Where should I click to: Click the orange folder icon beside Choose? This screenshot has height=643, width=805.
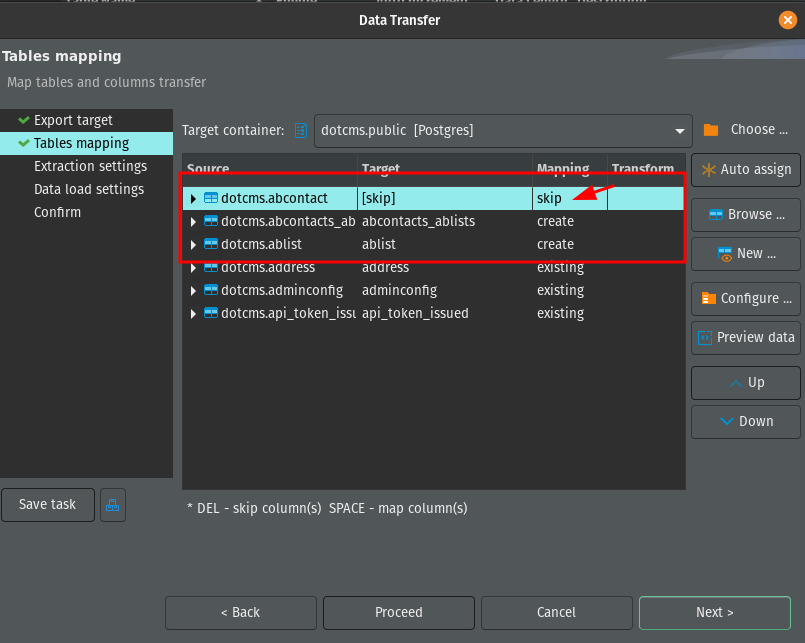click(711, 130)
